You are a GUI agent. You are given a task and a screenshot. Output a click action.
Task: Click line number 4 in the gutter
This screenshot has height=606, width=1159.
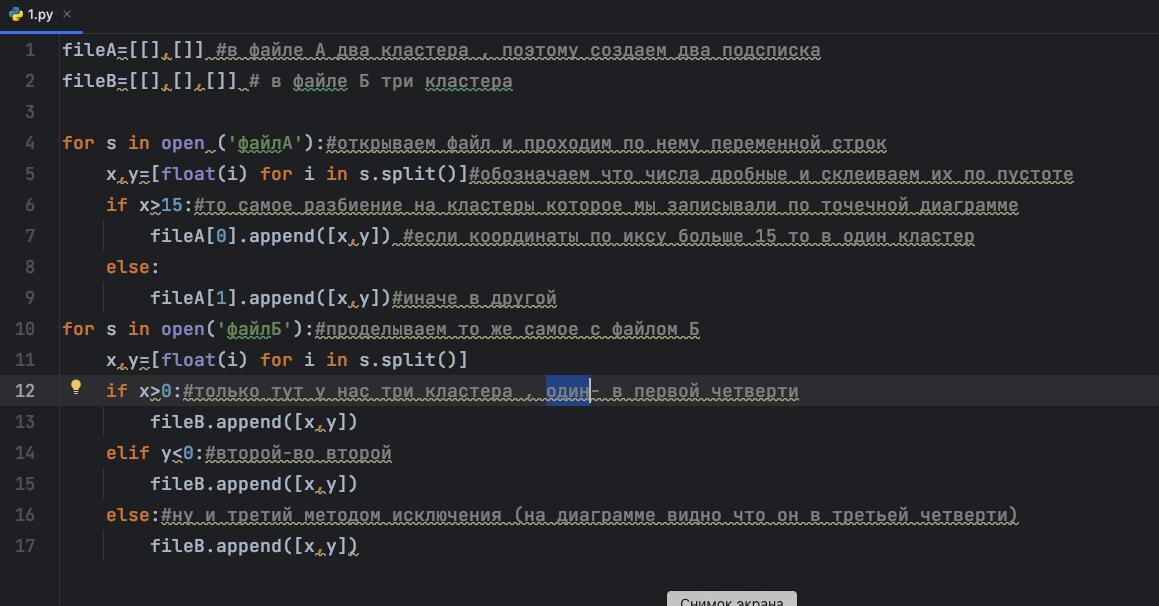click(30, 143)
